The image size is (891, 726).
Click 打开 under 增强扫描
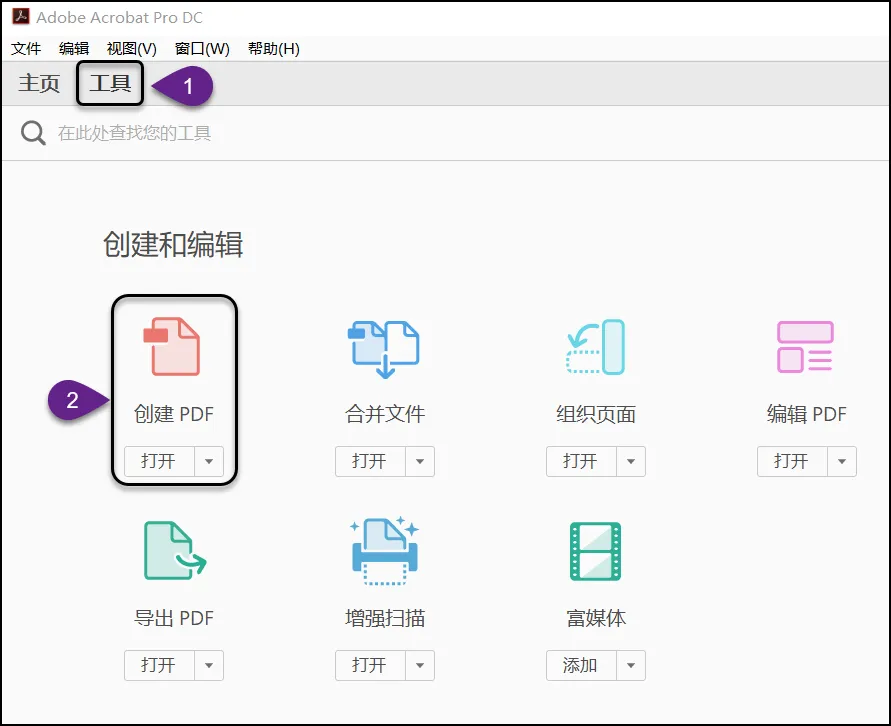coord(370,665)
